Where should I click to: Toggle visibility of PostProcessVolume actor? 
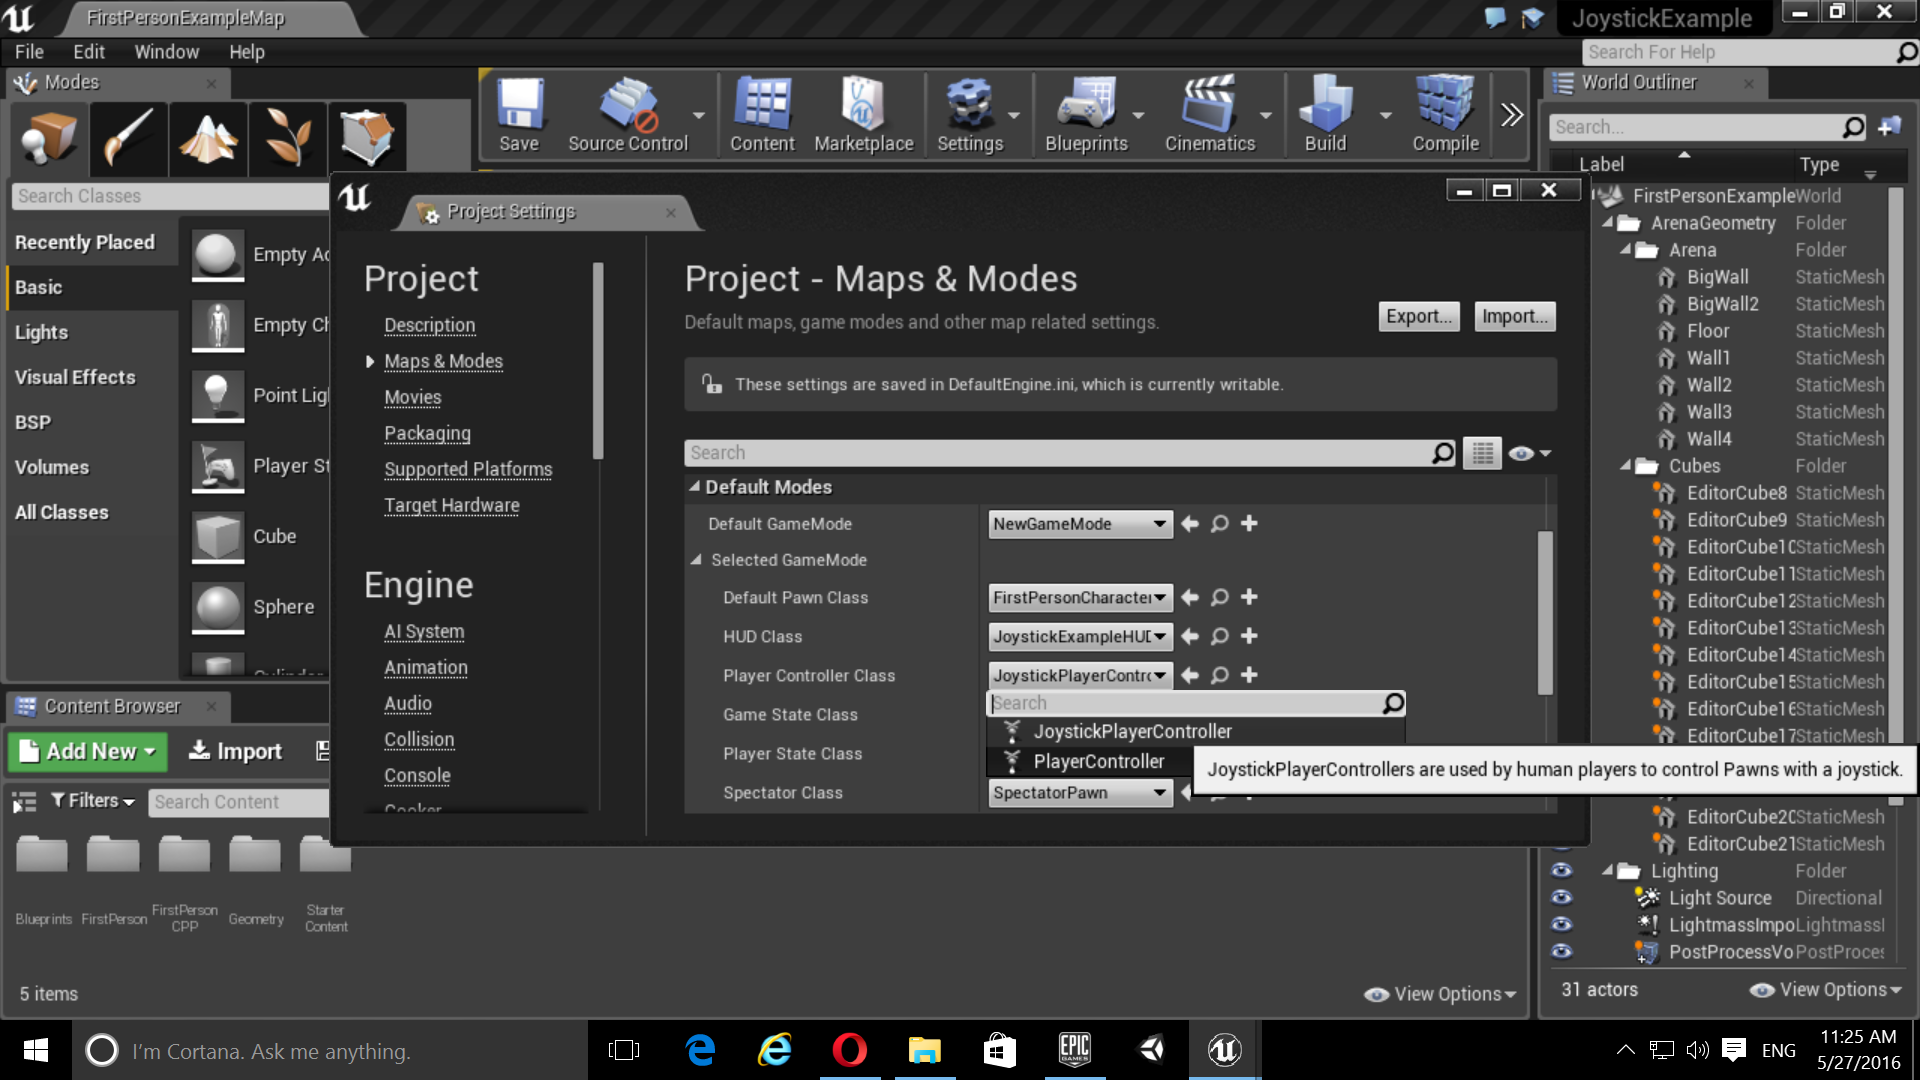1561,951
